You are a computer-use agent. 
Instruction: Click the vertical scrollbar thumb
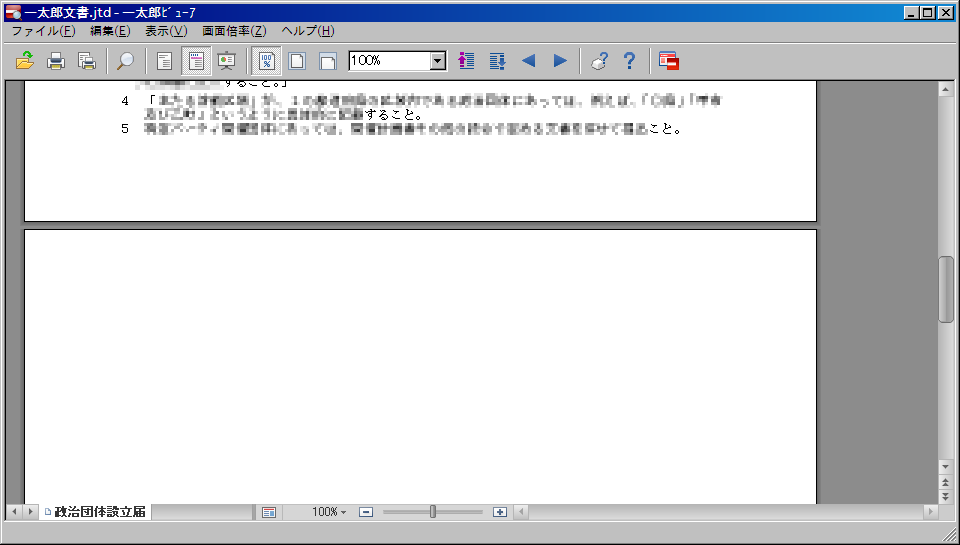946,289
